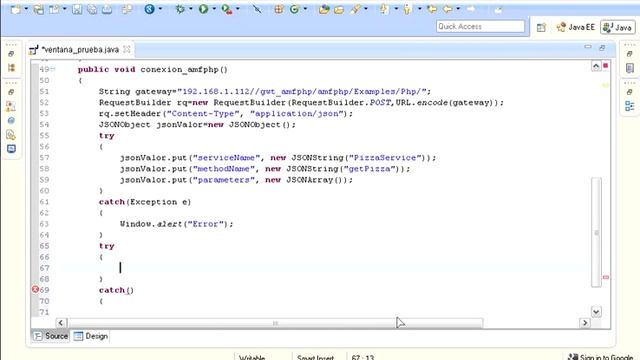Click the New Java Package icon
Image resolution: width=640 pixels, height=360 pixels.
[x=279, y=9]
